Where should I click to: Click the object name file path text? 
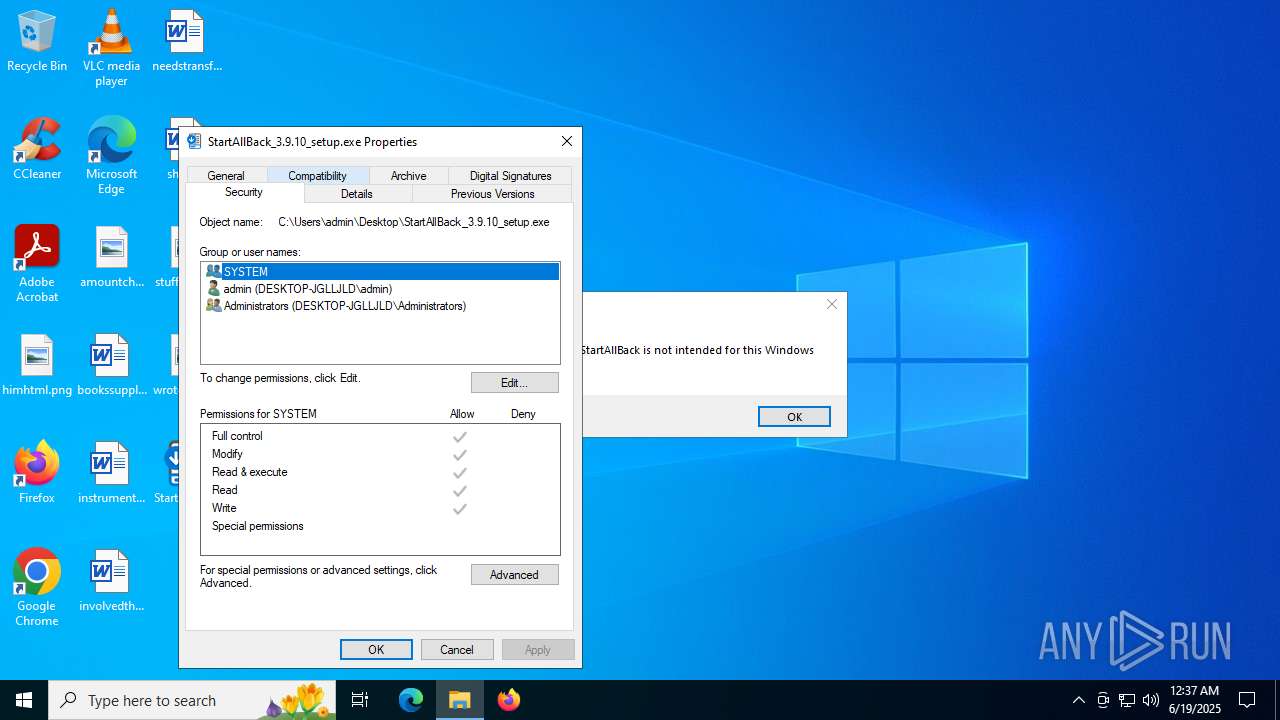point(414,222)
